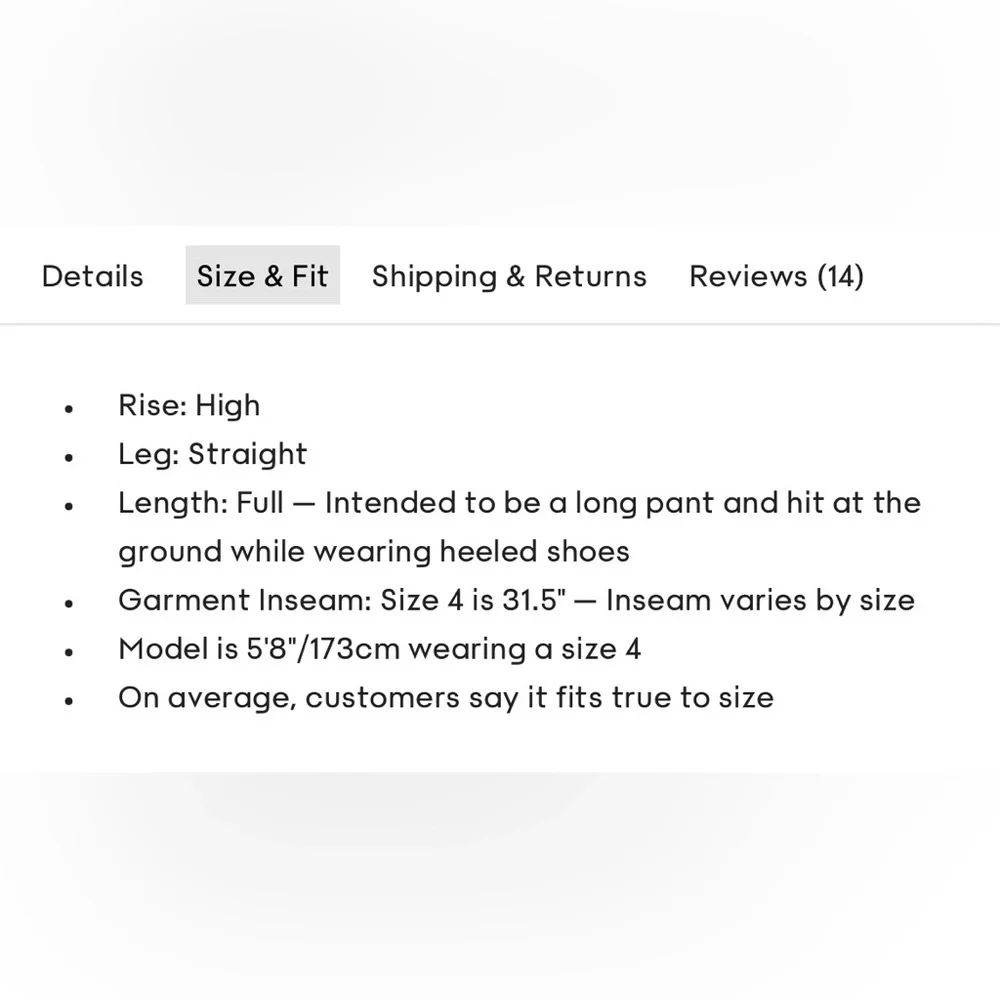Click the 'Rise: High' text line
This screenshot has width=1000, height=1000.
(x=189, y=406)
